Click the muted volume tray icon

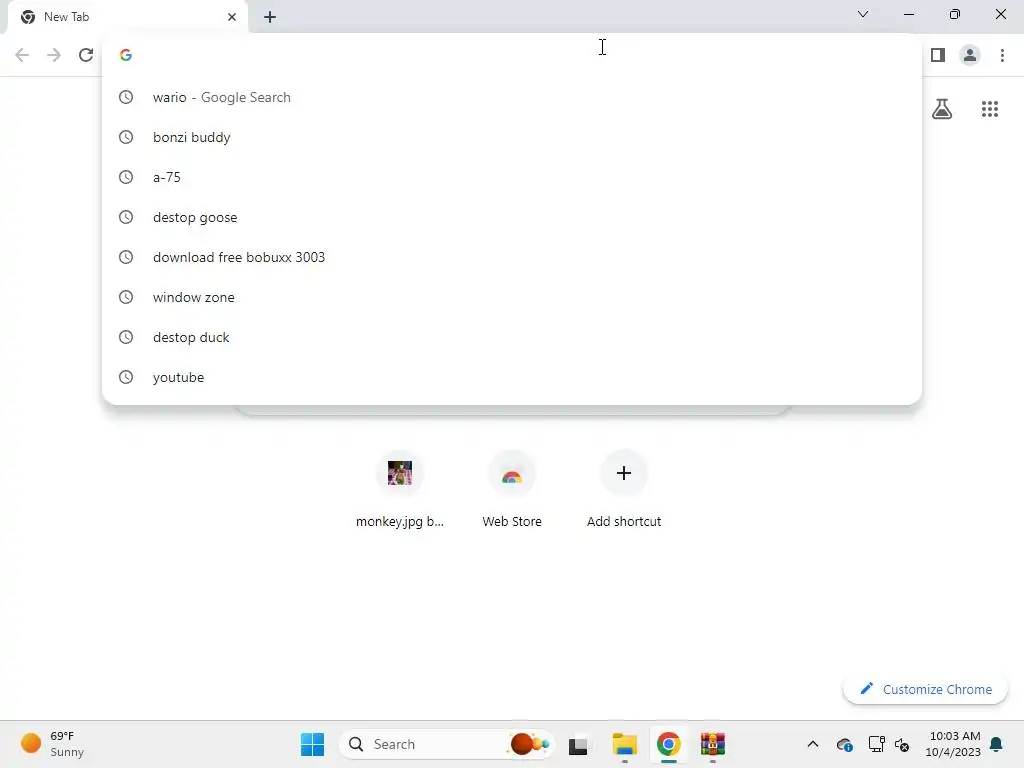pos(902,744)
